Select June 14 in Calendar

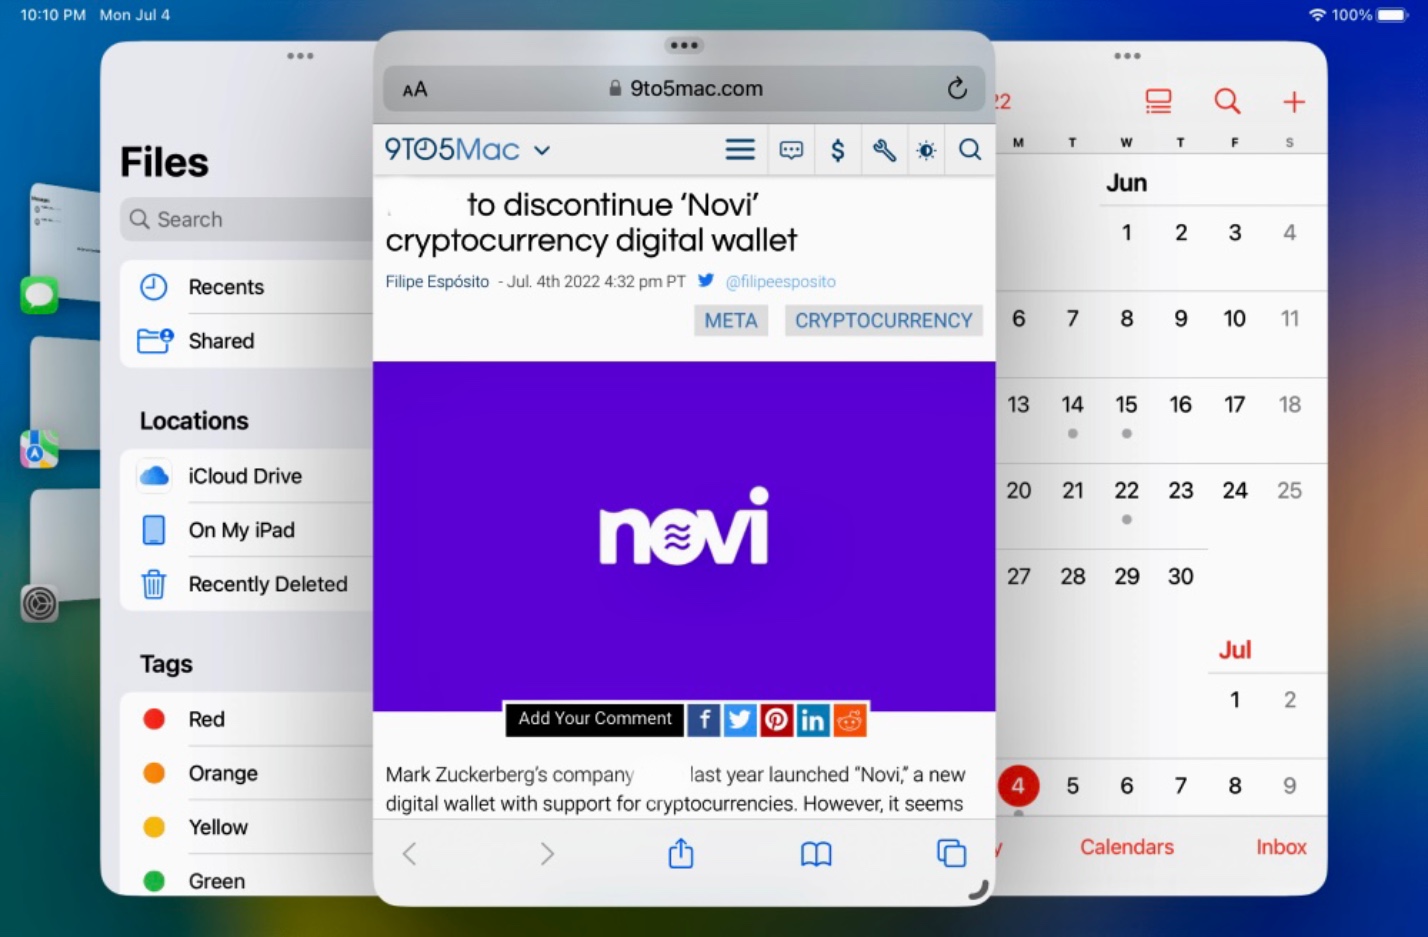(1073, 405)
